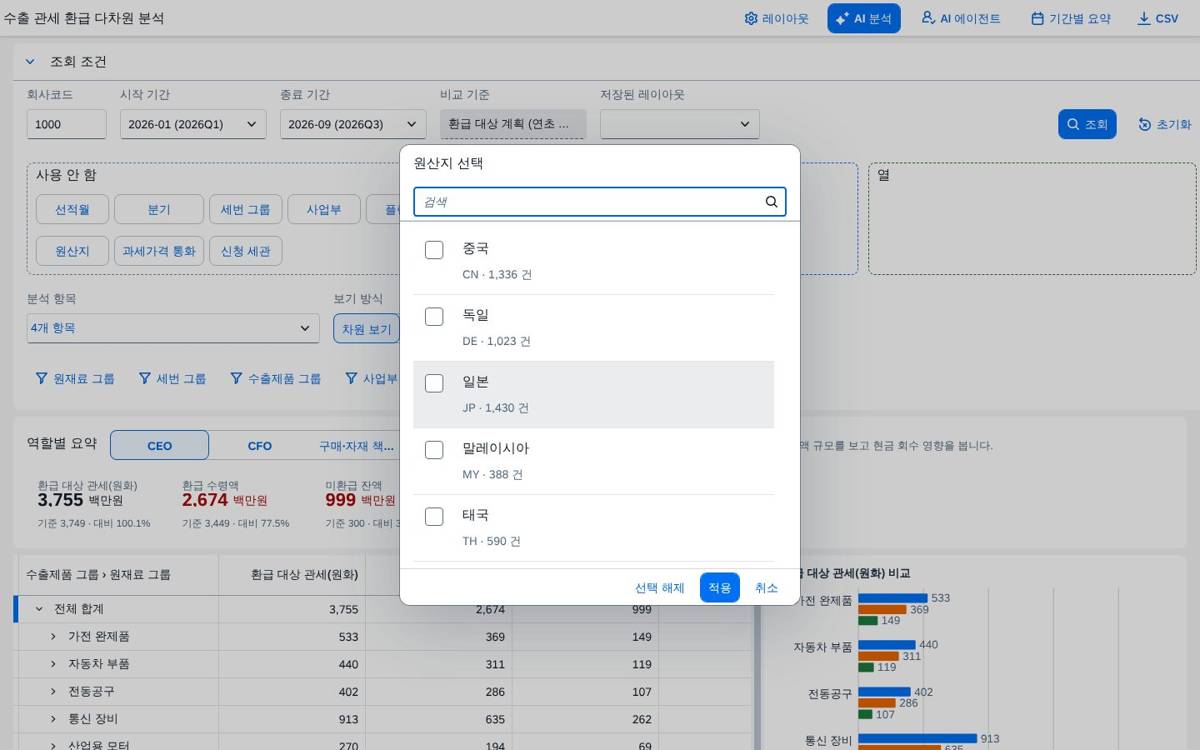
Task: Click the blue 533 bar for 가전 완제품
Action: click(x=892, y=598)
